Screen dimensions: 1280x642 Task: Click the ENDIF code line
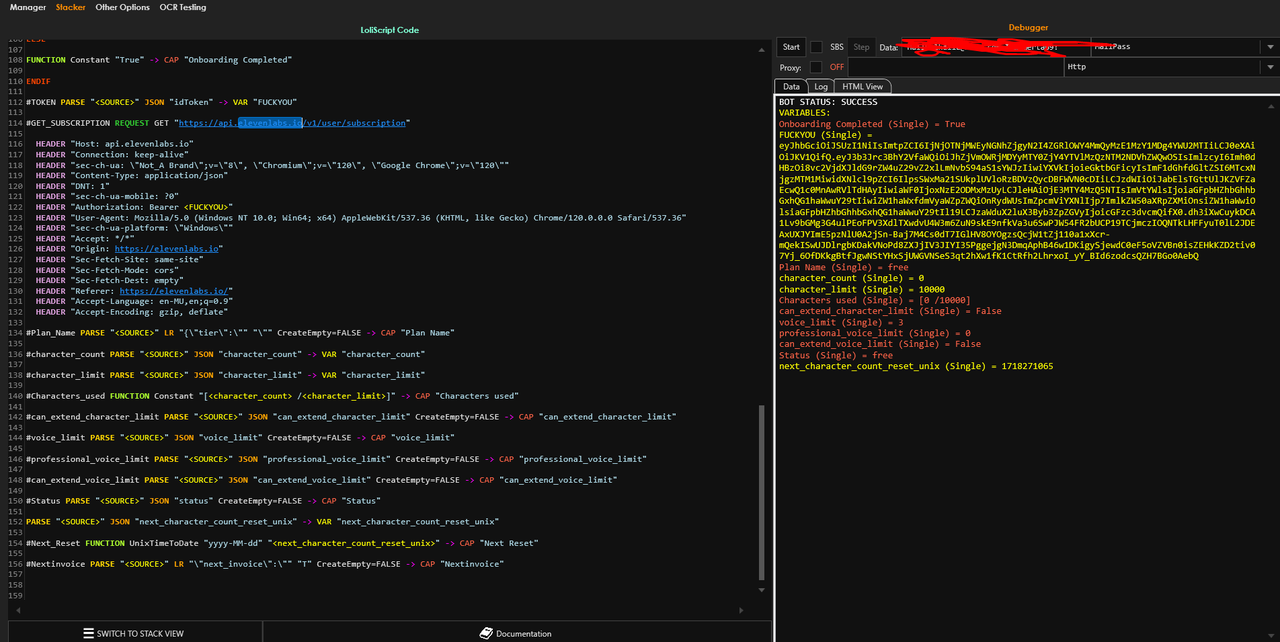[x=38, y=81]
